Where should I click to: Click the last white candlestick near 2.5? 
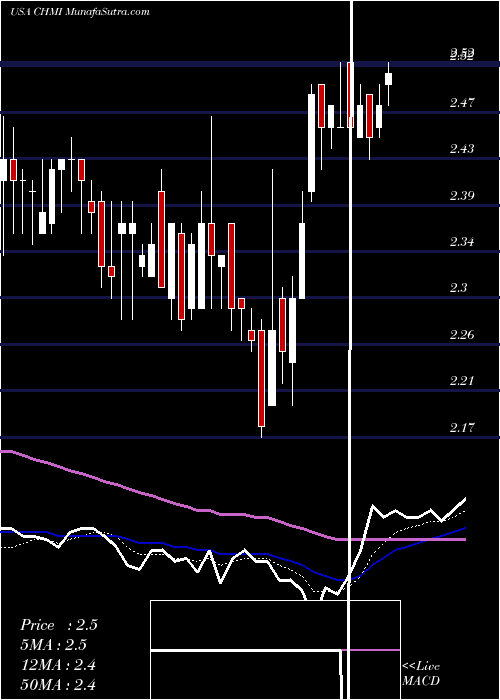388,79
